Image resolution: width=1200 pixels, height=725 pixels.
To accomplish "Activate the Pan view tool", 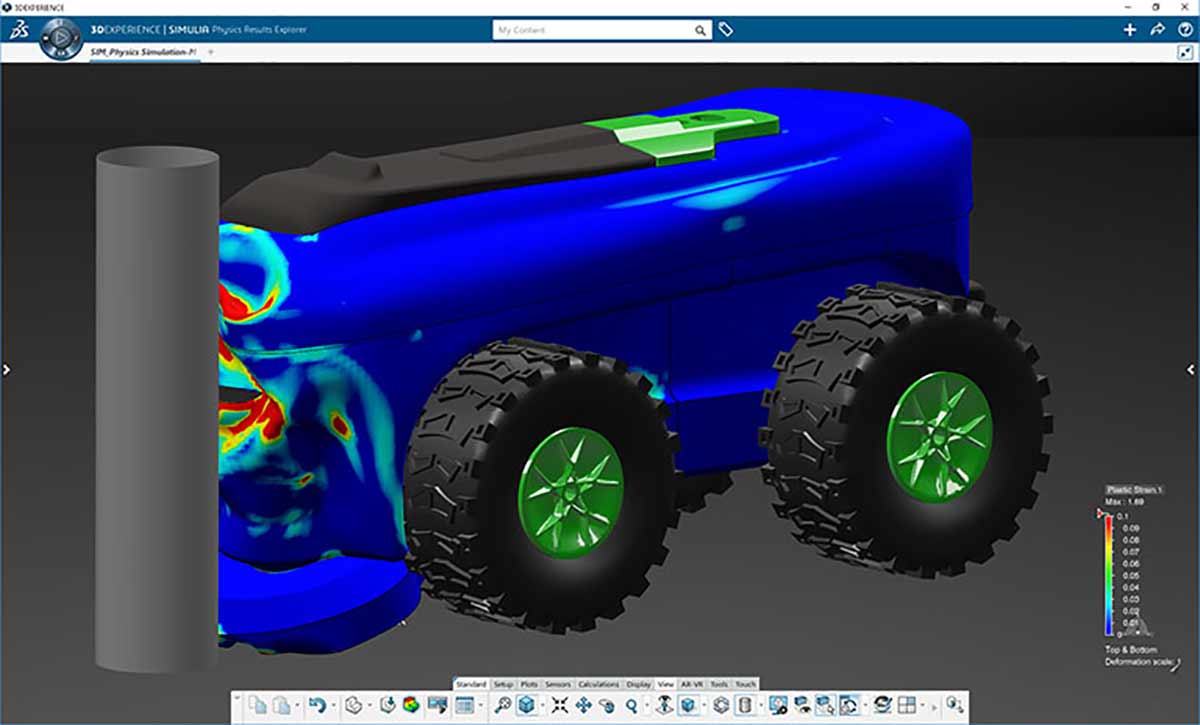I will tap(584, 706).
